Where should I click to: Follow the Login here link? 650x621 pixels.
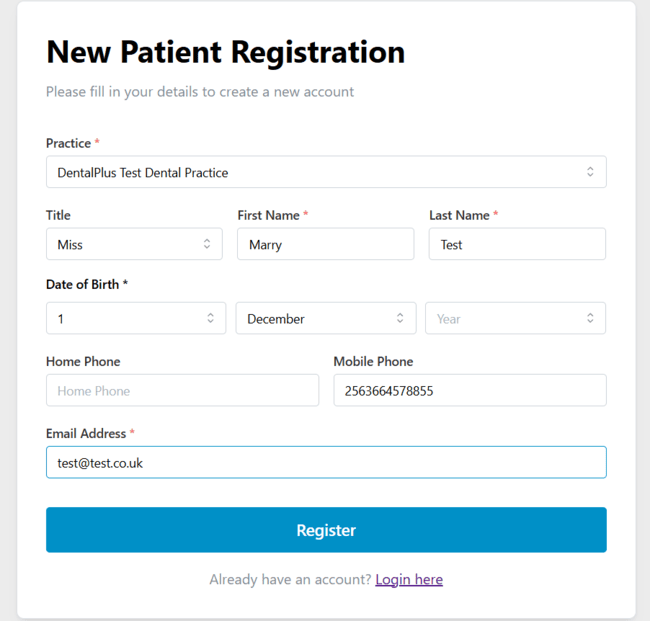point(409,580)
